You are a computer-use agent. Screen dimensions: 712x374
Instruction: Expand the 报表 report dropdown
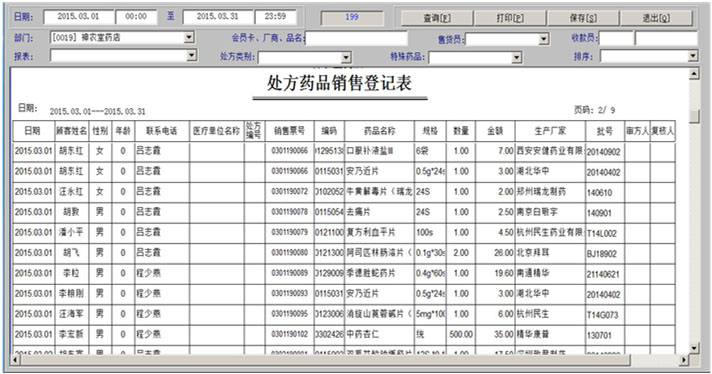coord(192,55)
